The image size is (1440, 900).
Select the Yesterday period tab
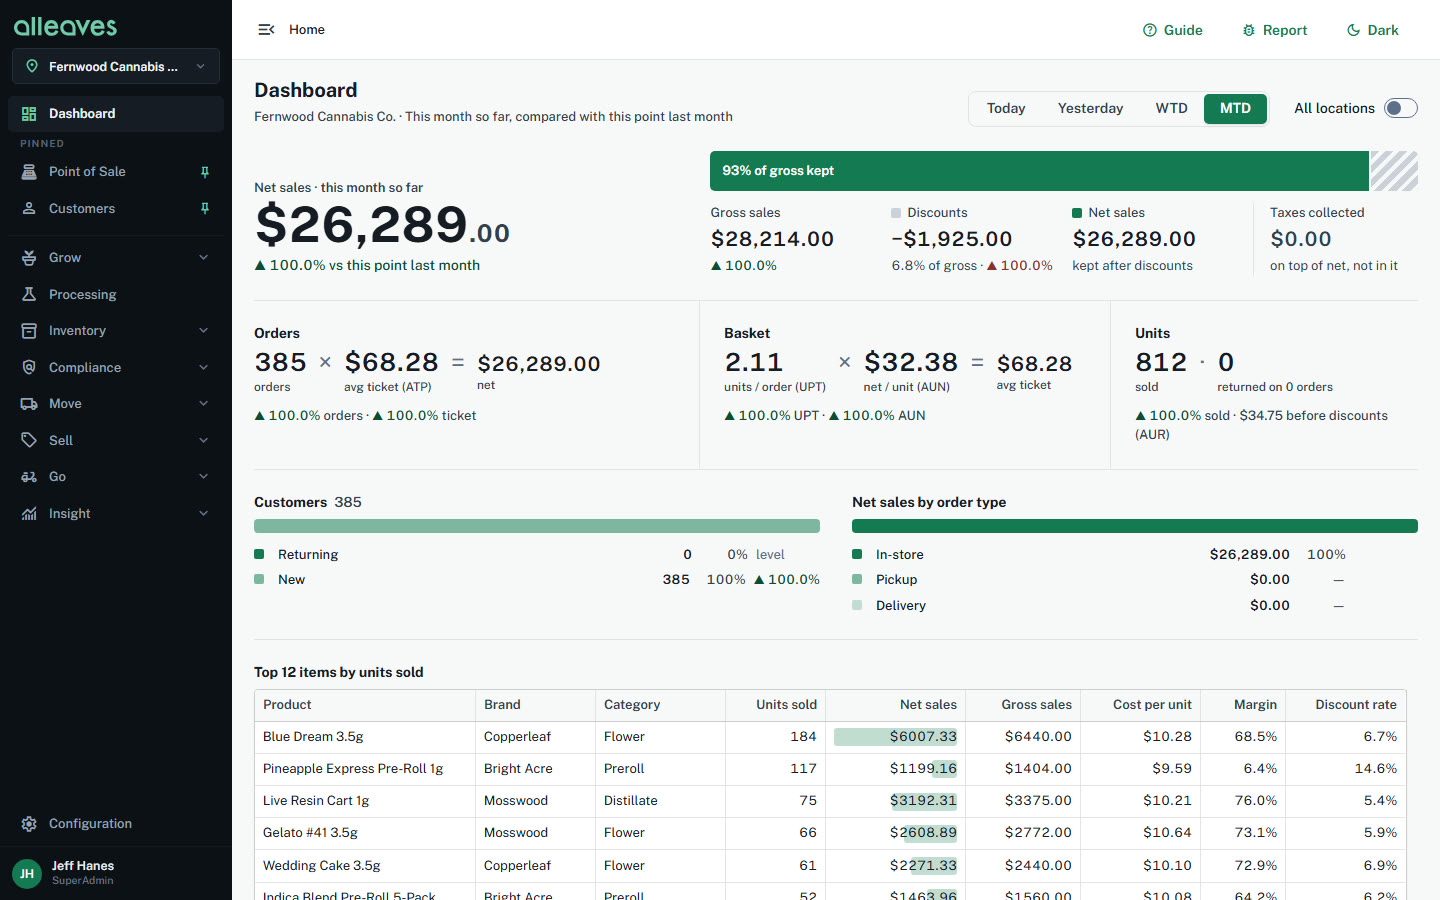click(x=1090, y=108)
